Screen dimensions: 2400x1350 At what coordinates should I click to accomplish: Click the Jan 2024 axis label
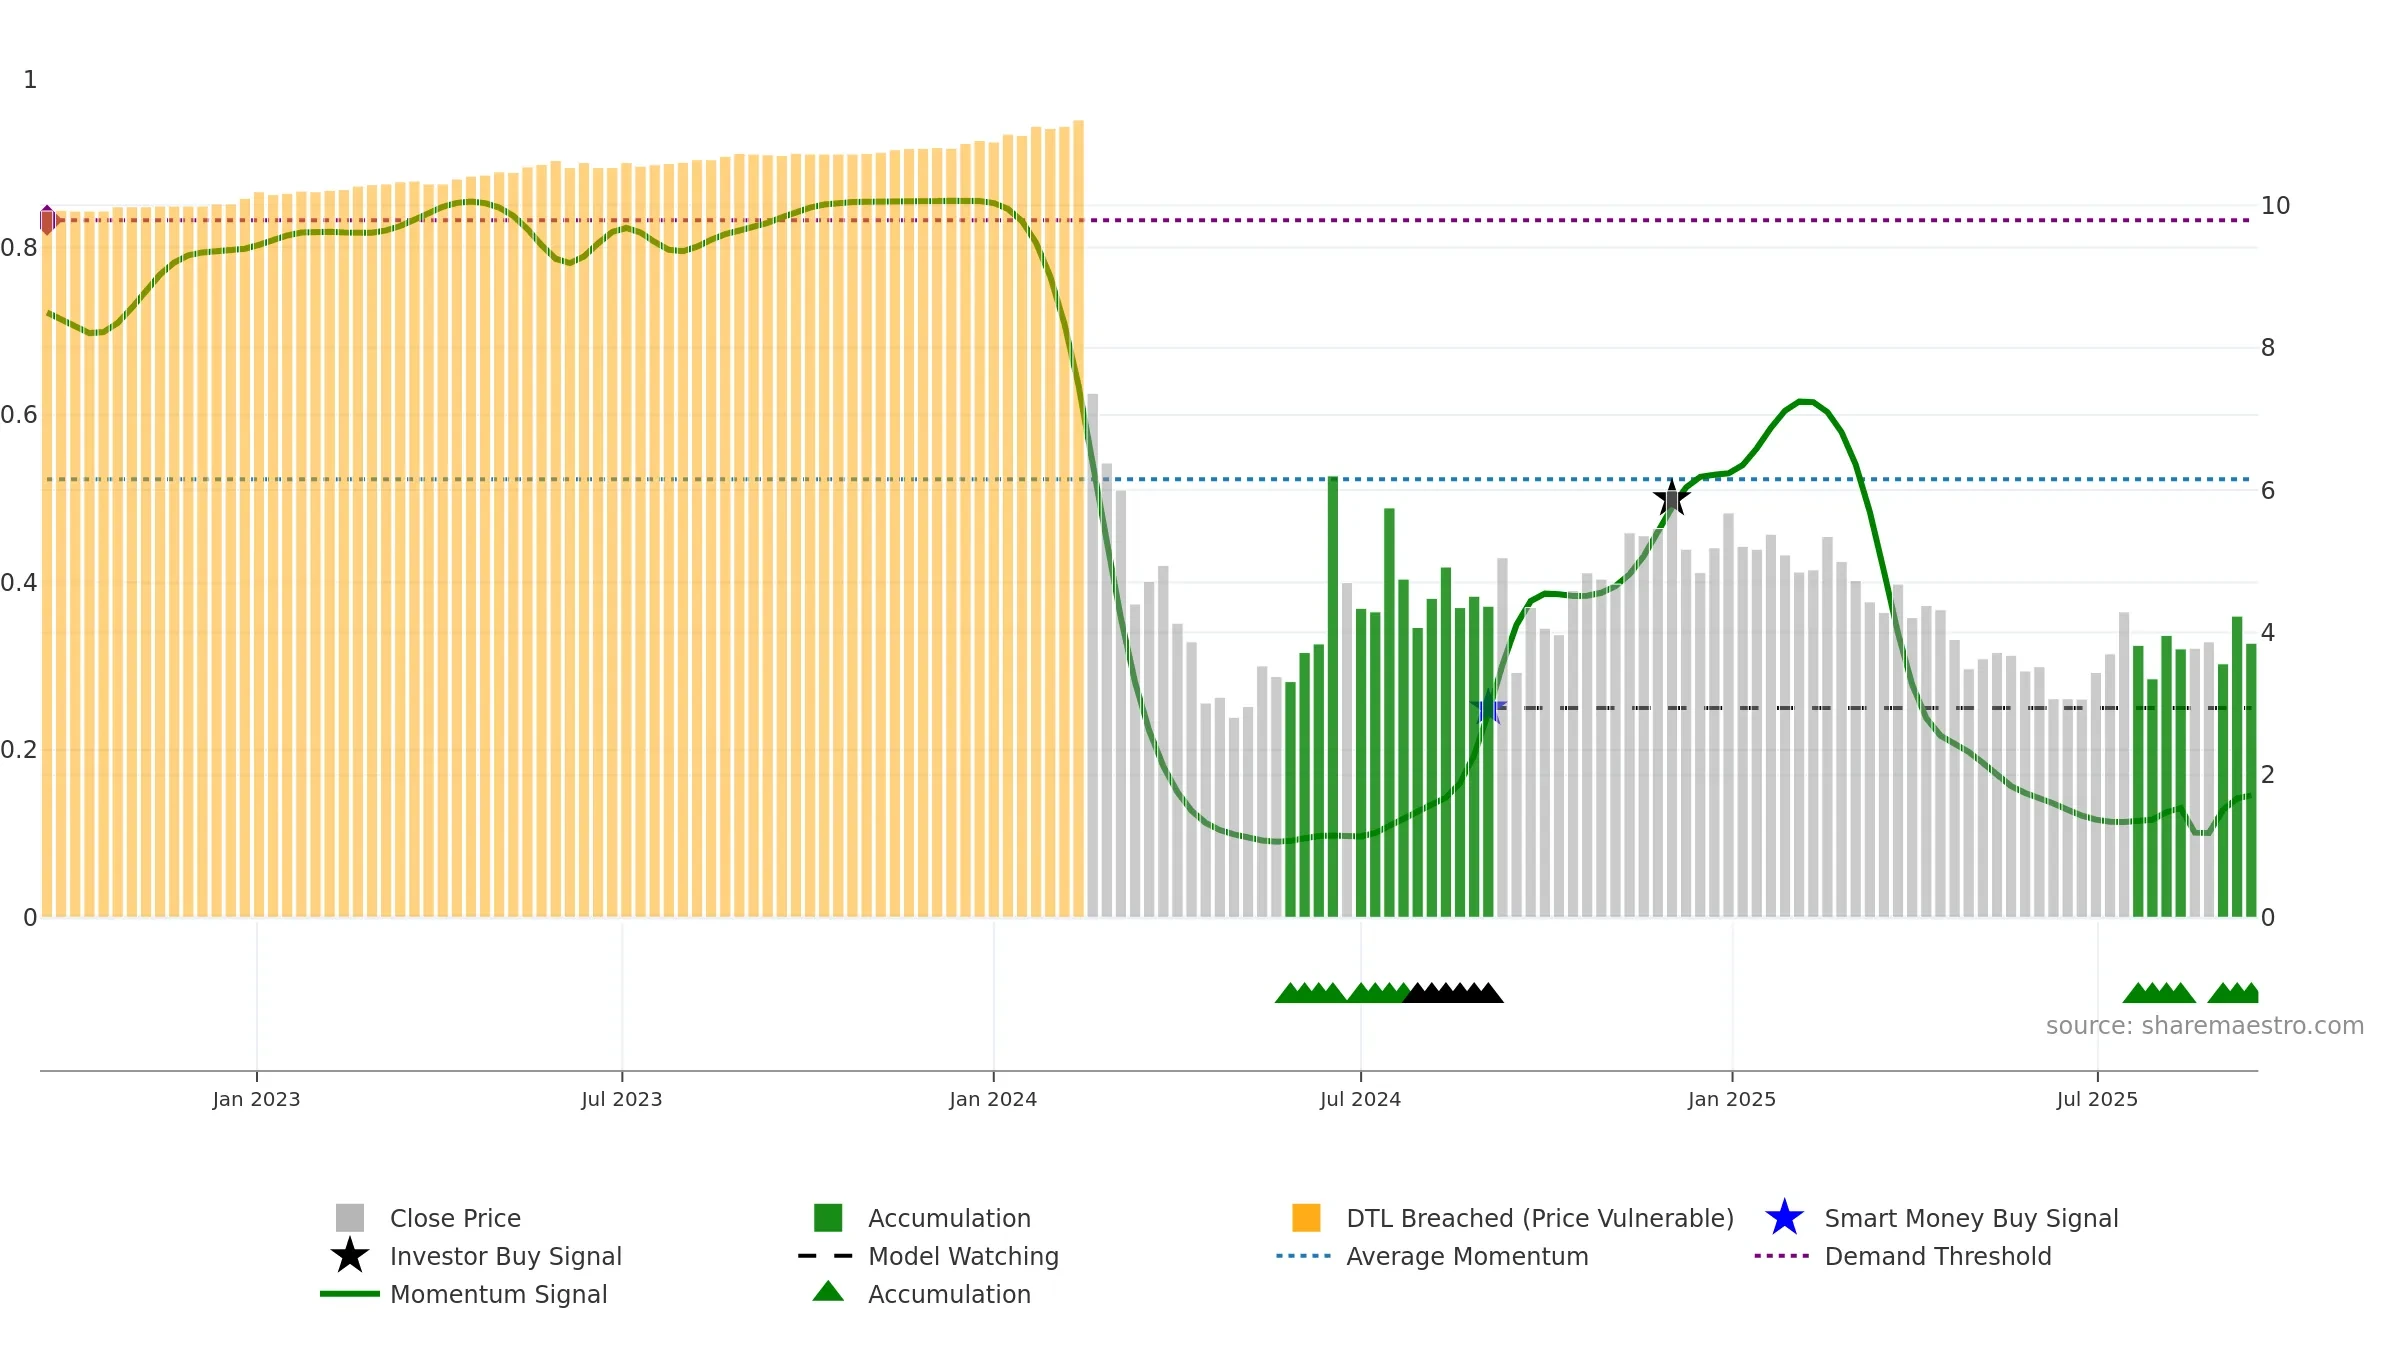point(993,1099)
